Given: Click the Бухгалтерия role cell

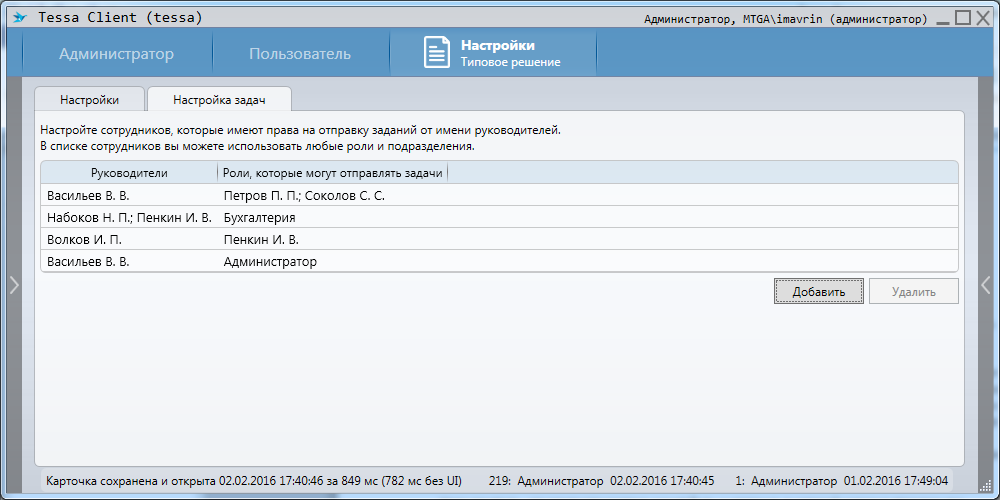Looking at the screenshot, I should pyautogui.click(x=259, y=218).
